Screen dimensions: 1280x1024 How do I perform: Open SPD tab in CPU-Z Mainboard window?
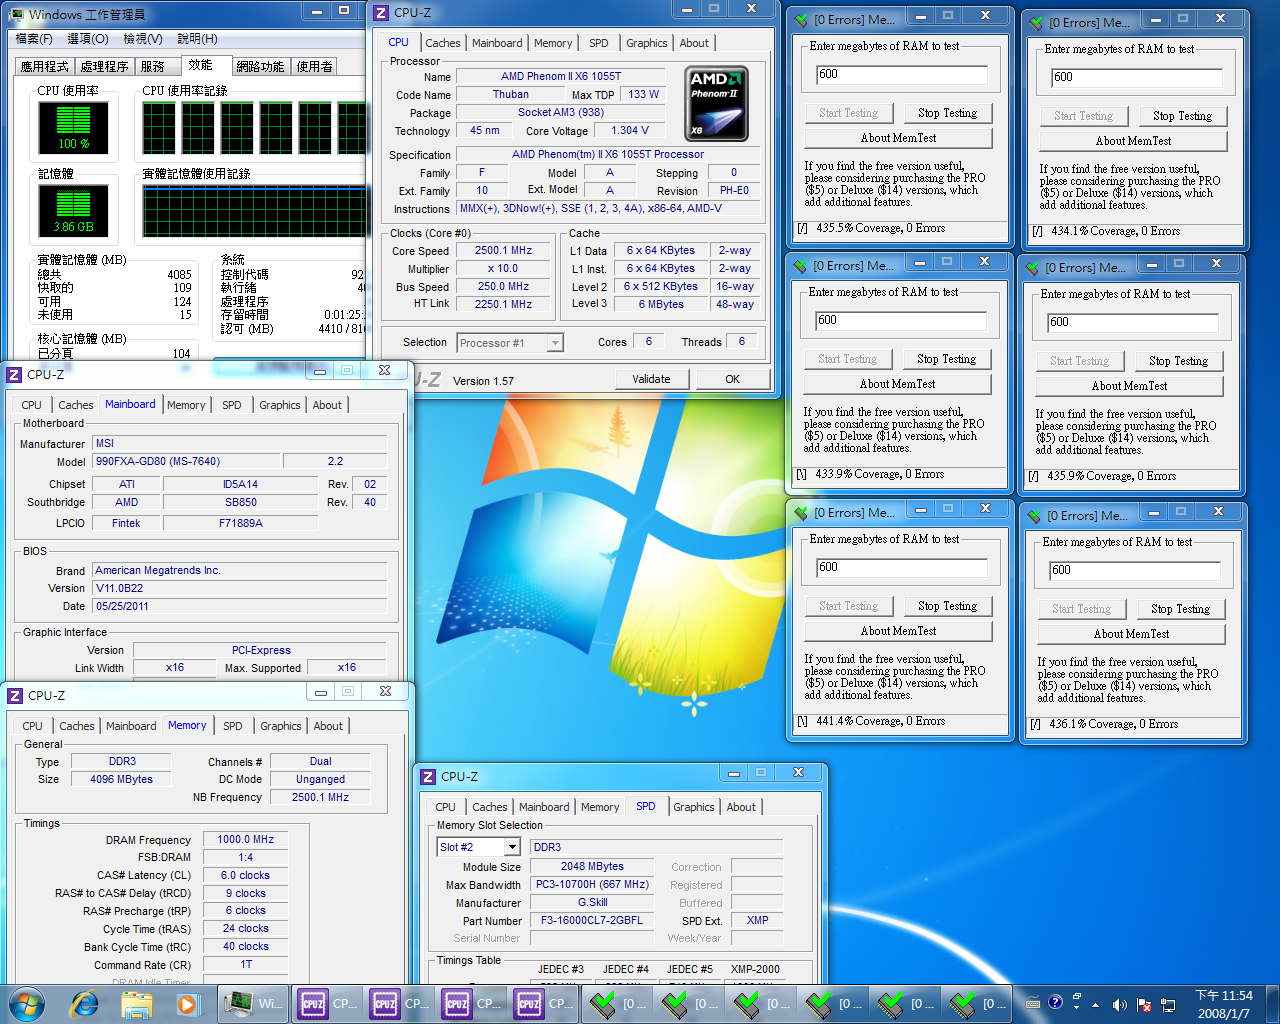[232, 405]
